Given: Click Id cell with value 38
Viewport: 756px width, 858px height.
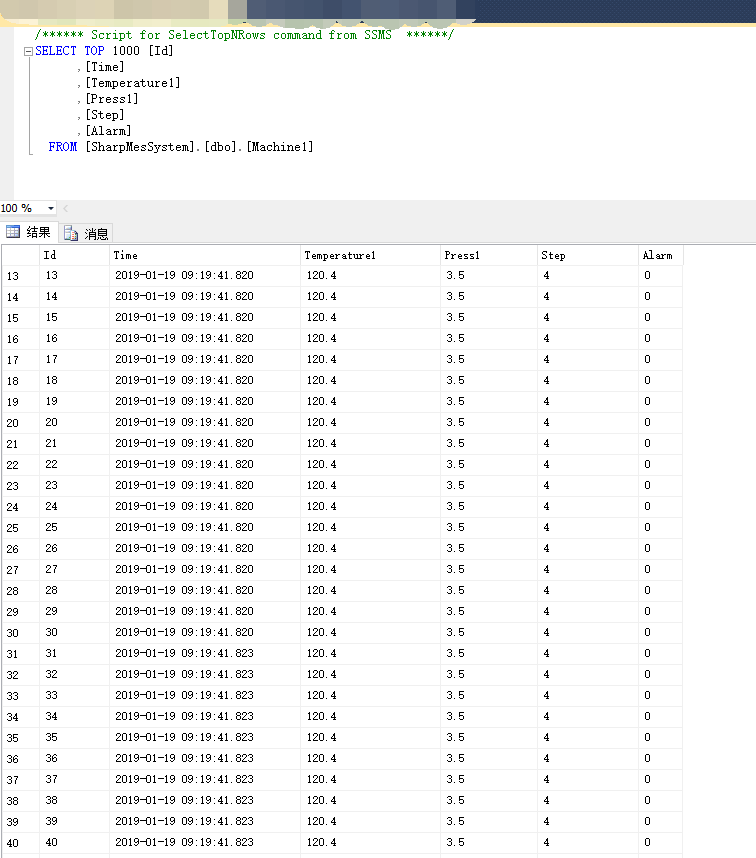Looking at the screenshot, I should [x=74, y=801].
